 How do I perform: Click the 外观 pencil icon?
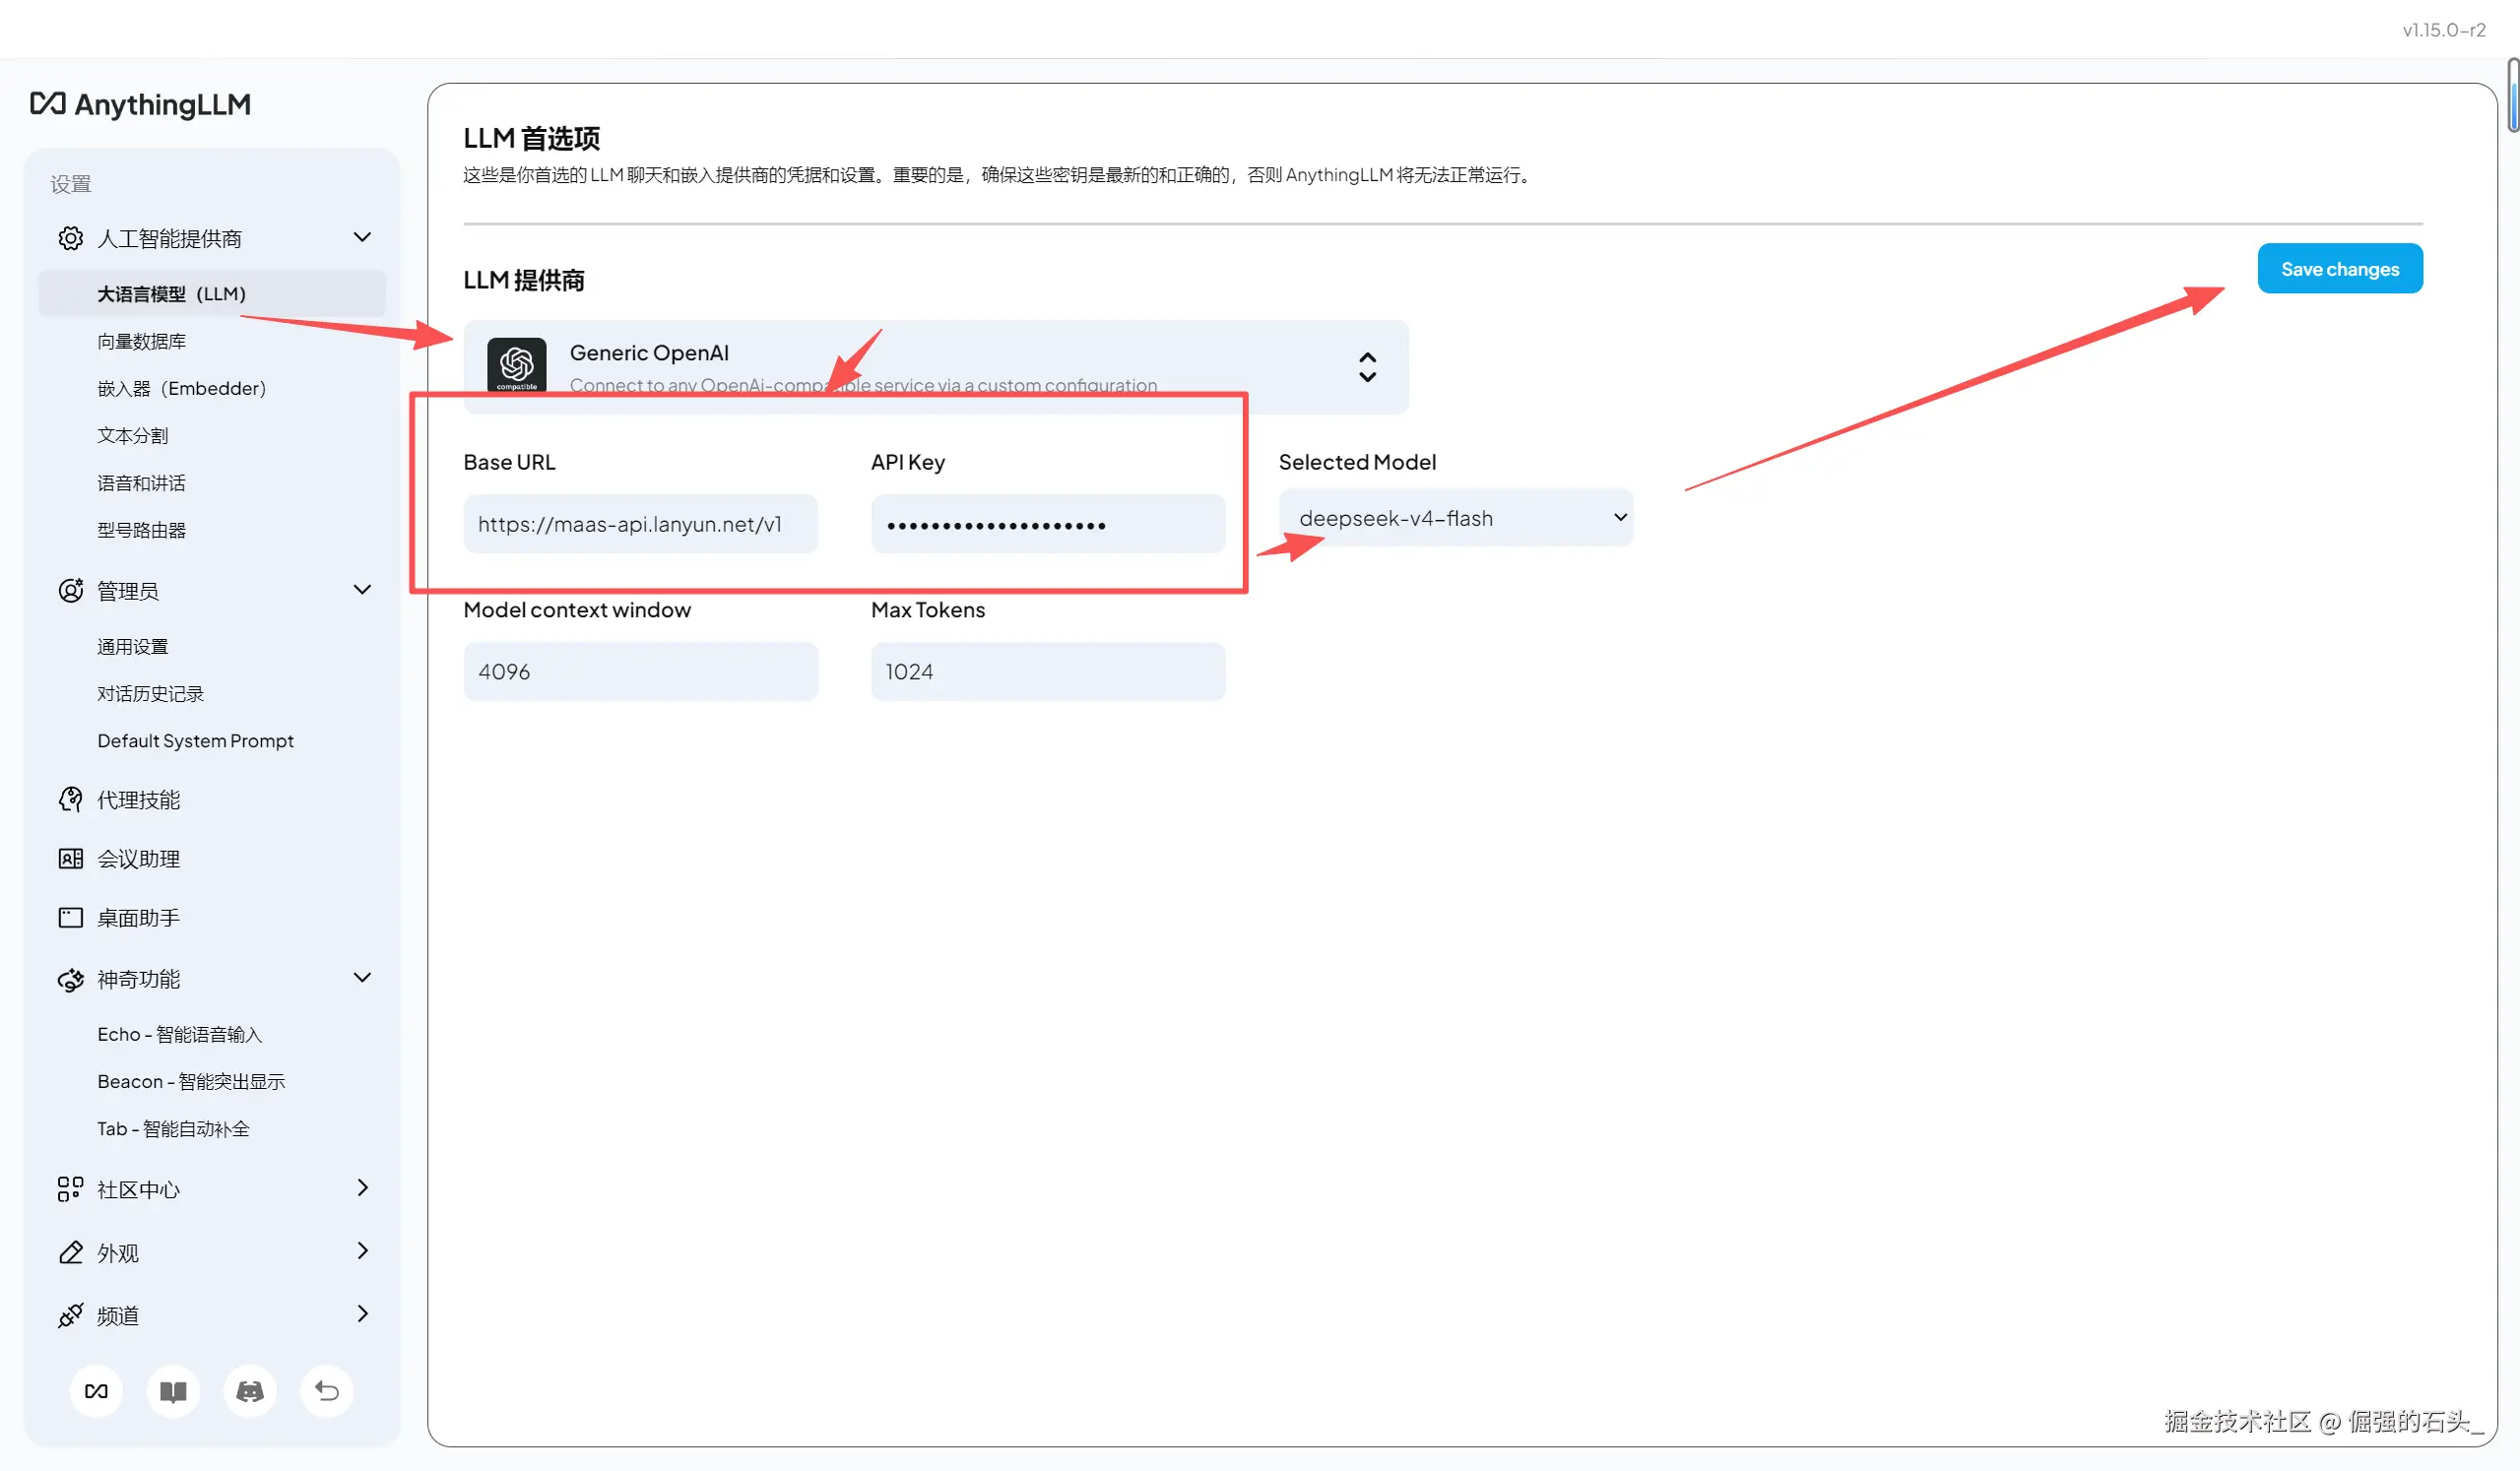click(x=70, y=1252)
